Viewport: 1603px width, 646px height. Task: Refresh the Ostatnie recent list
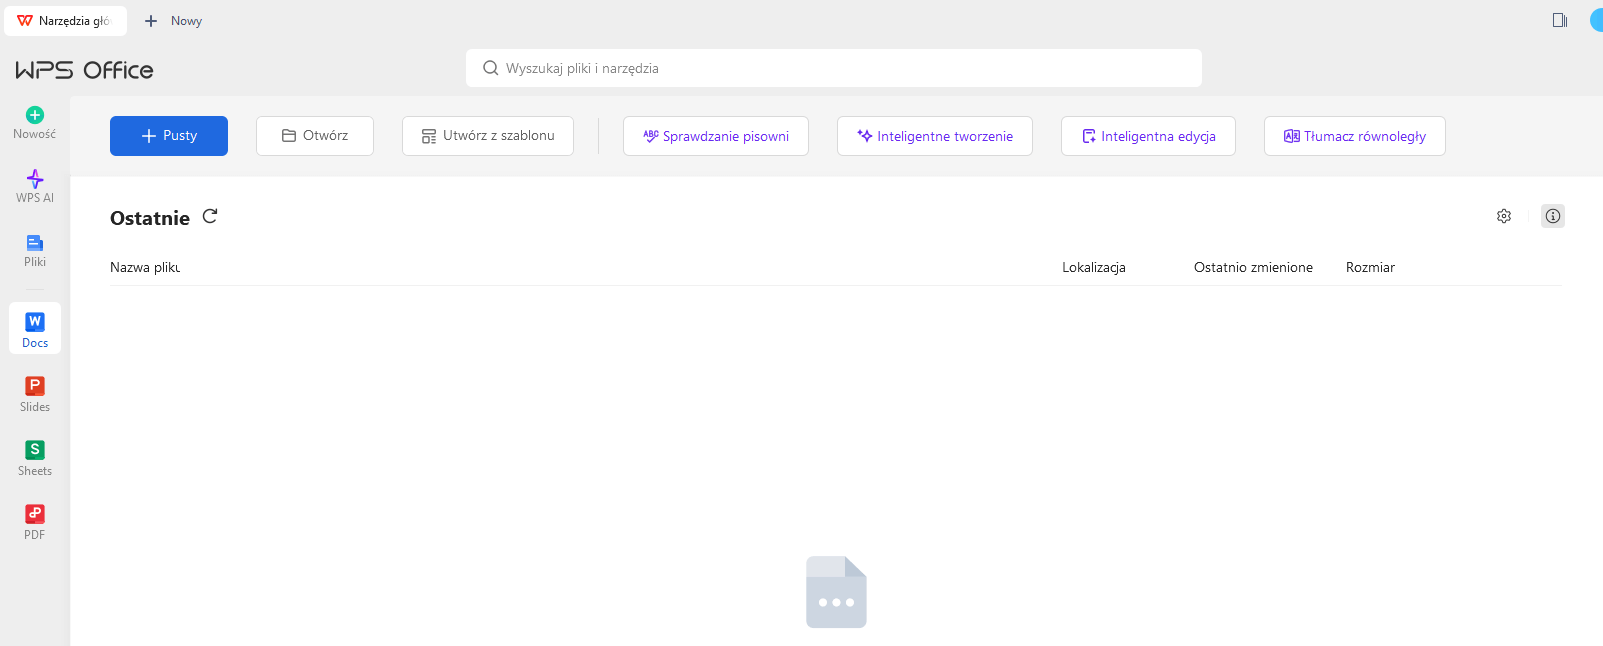[x=210, y=216]
